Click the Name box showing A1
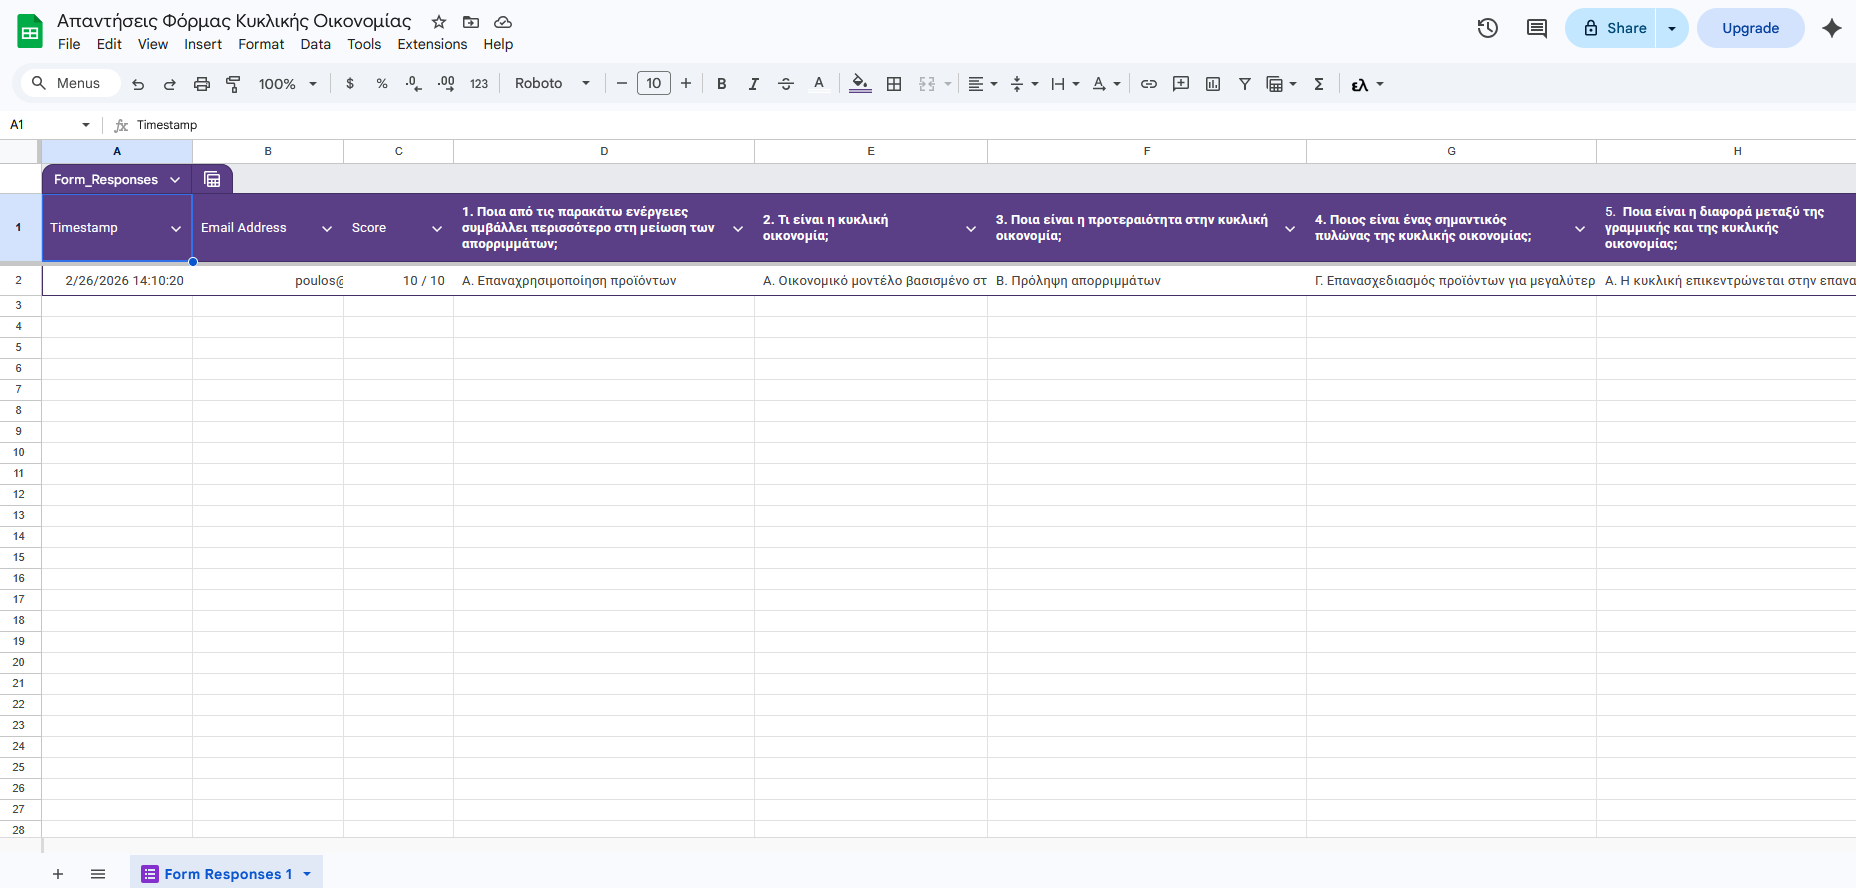The image size is (1856, 888). (50, 125)
